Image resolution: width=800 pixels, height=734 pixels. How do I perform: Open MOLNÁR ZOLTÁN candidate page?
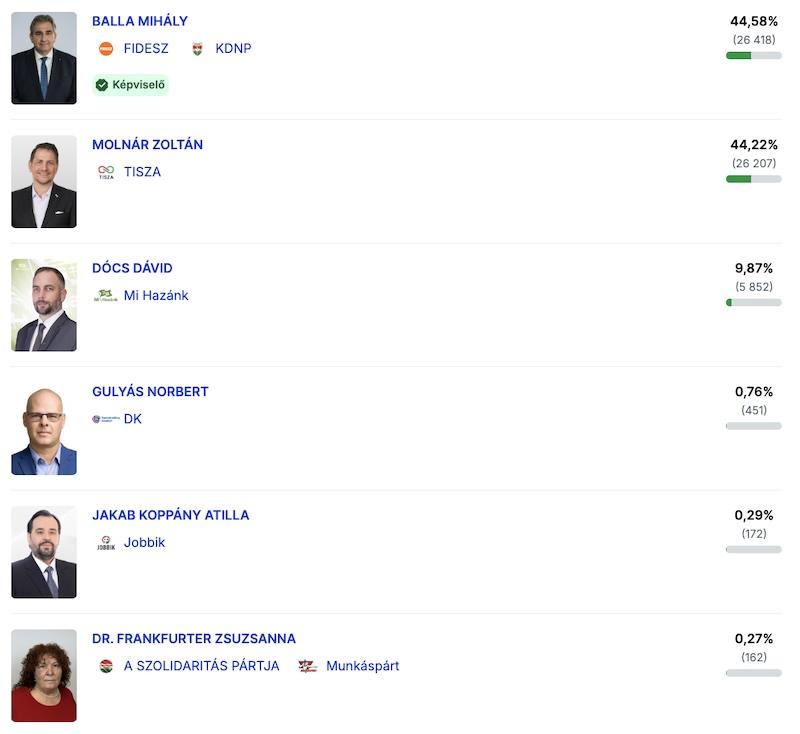147,145
